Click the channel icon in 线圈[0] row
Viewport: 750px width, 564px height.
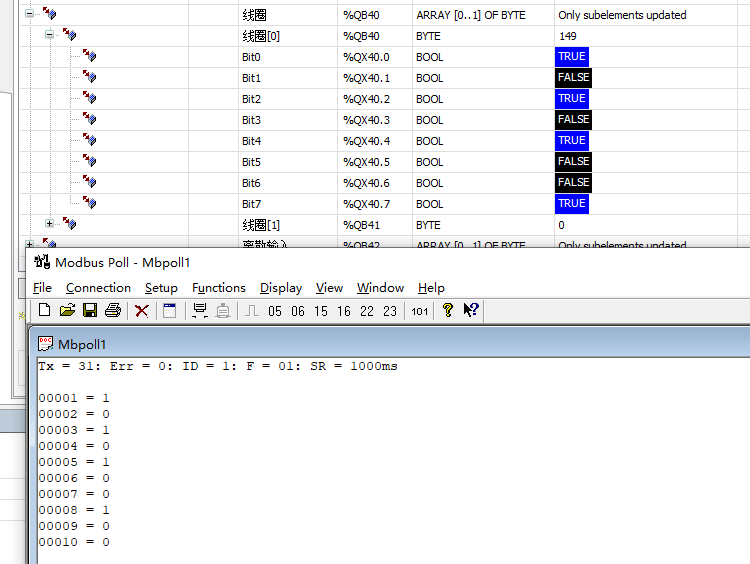click(69, 34)
